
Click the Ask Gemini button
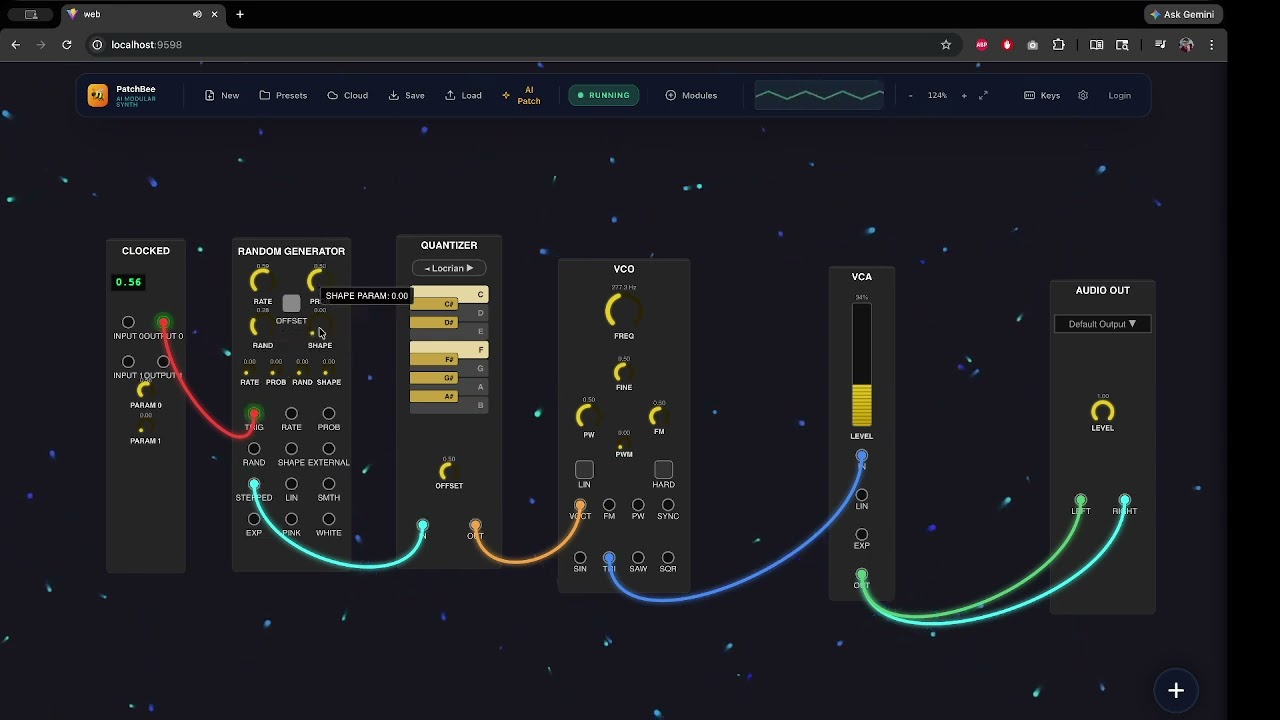tap(1183, 14)
